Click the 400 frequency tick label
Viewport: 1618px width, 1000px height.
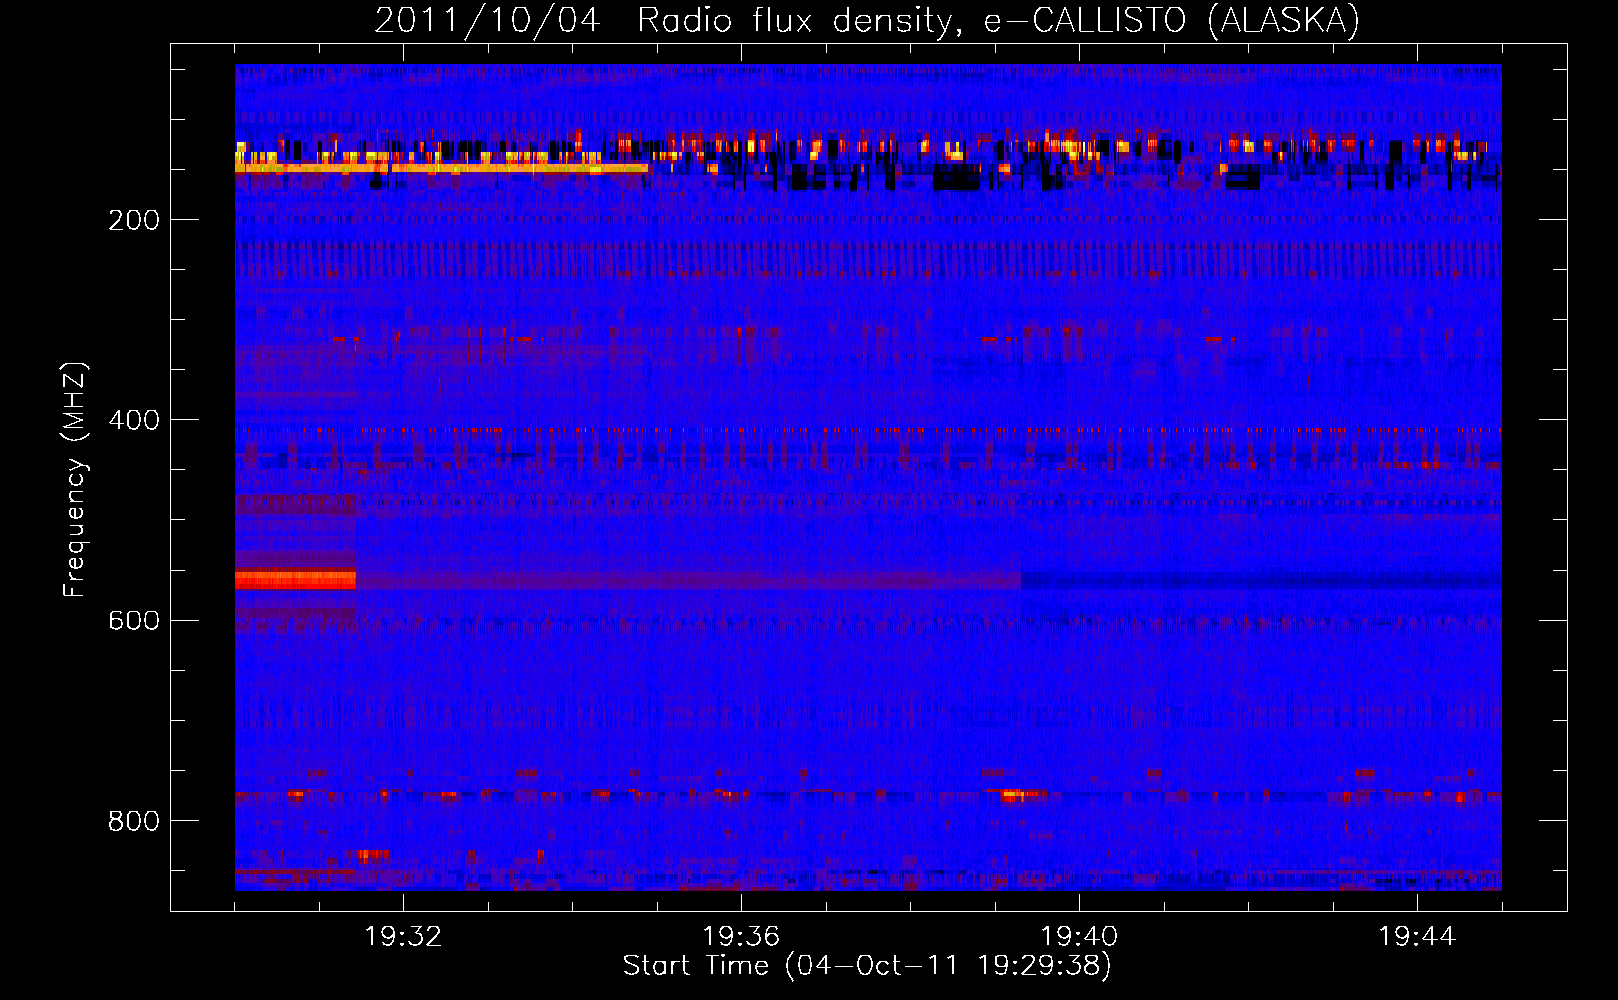[133, 420]
